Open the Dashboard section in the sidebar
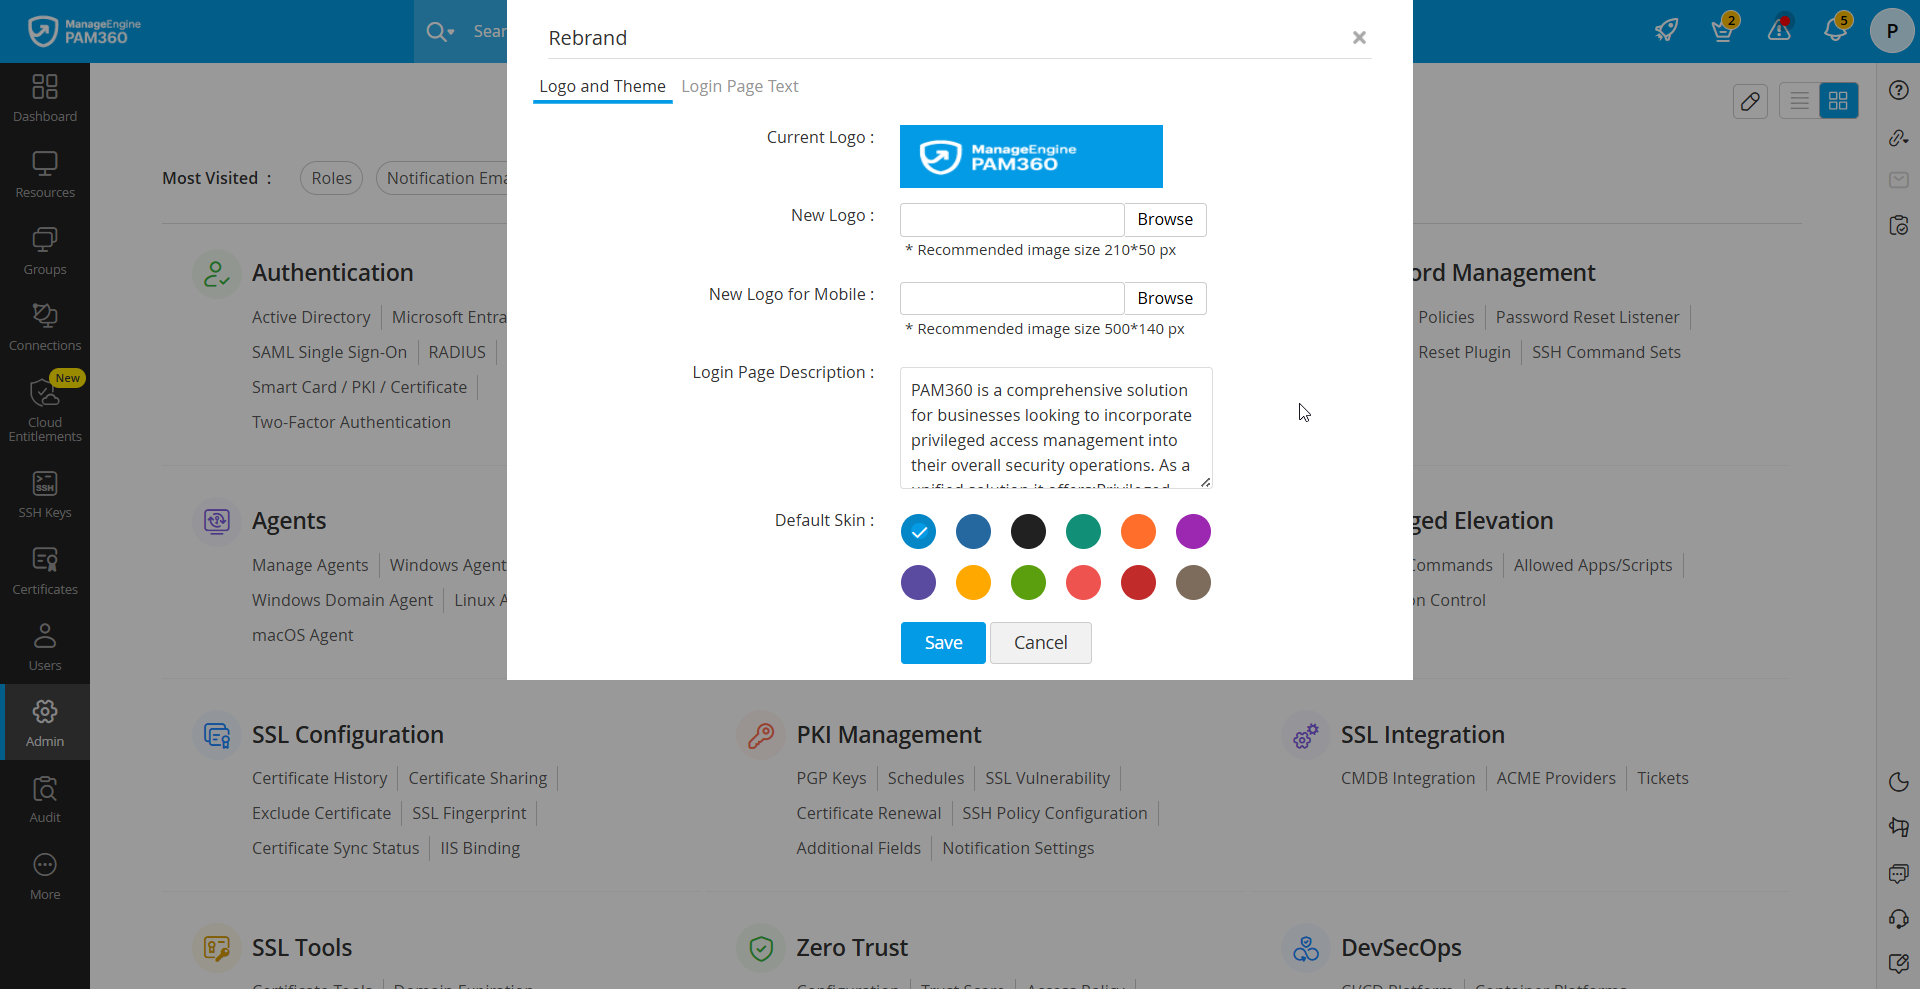This screenshot has height=989, width=1920. [x=45, y=99]
